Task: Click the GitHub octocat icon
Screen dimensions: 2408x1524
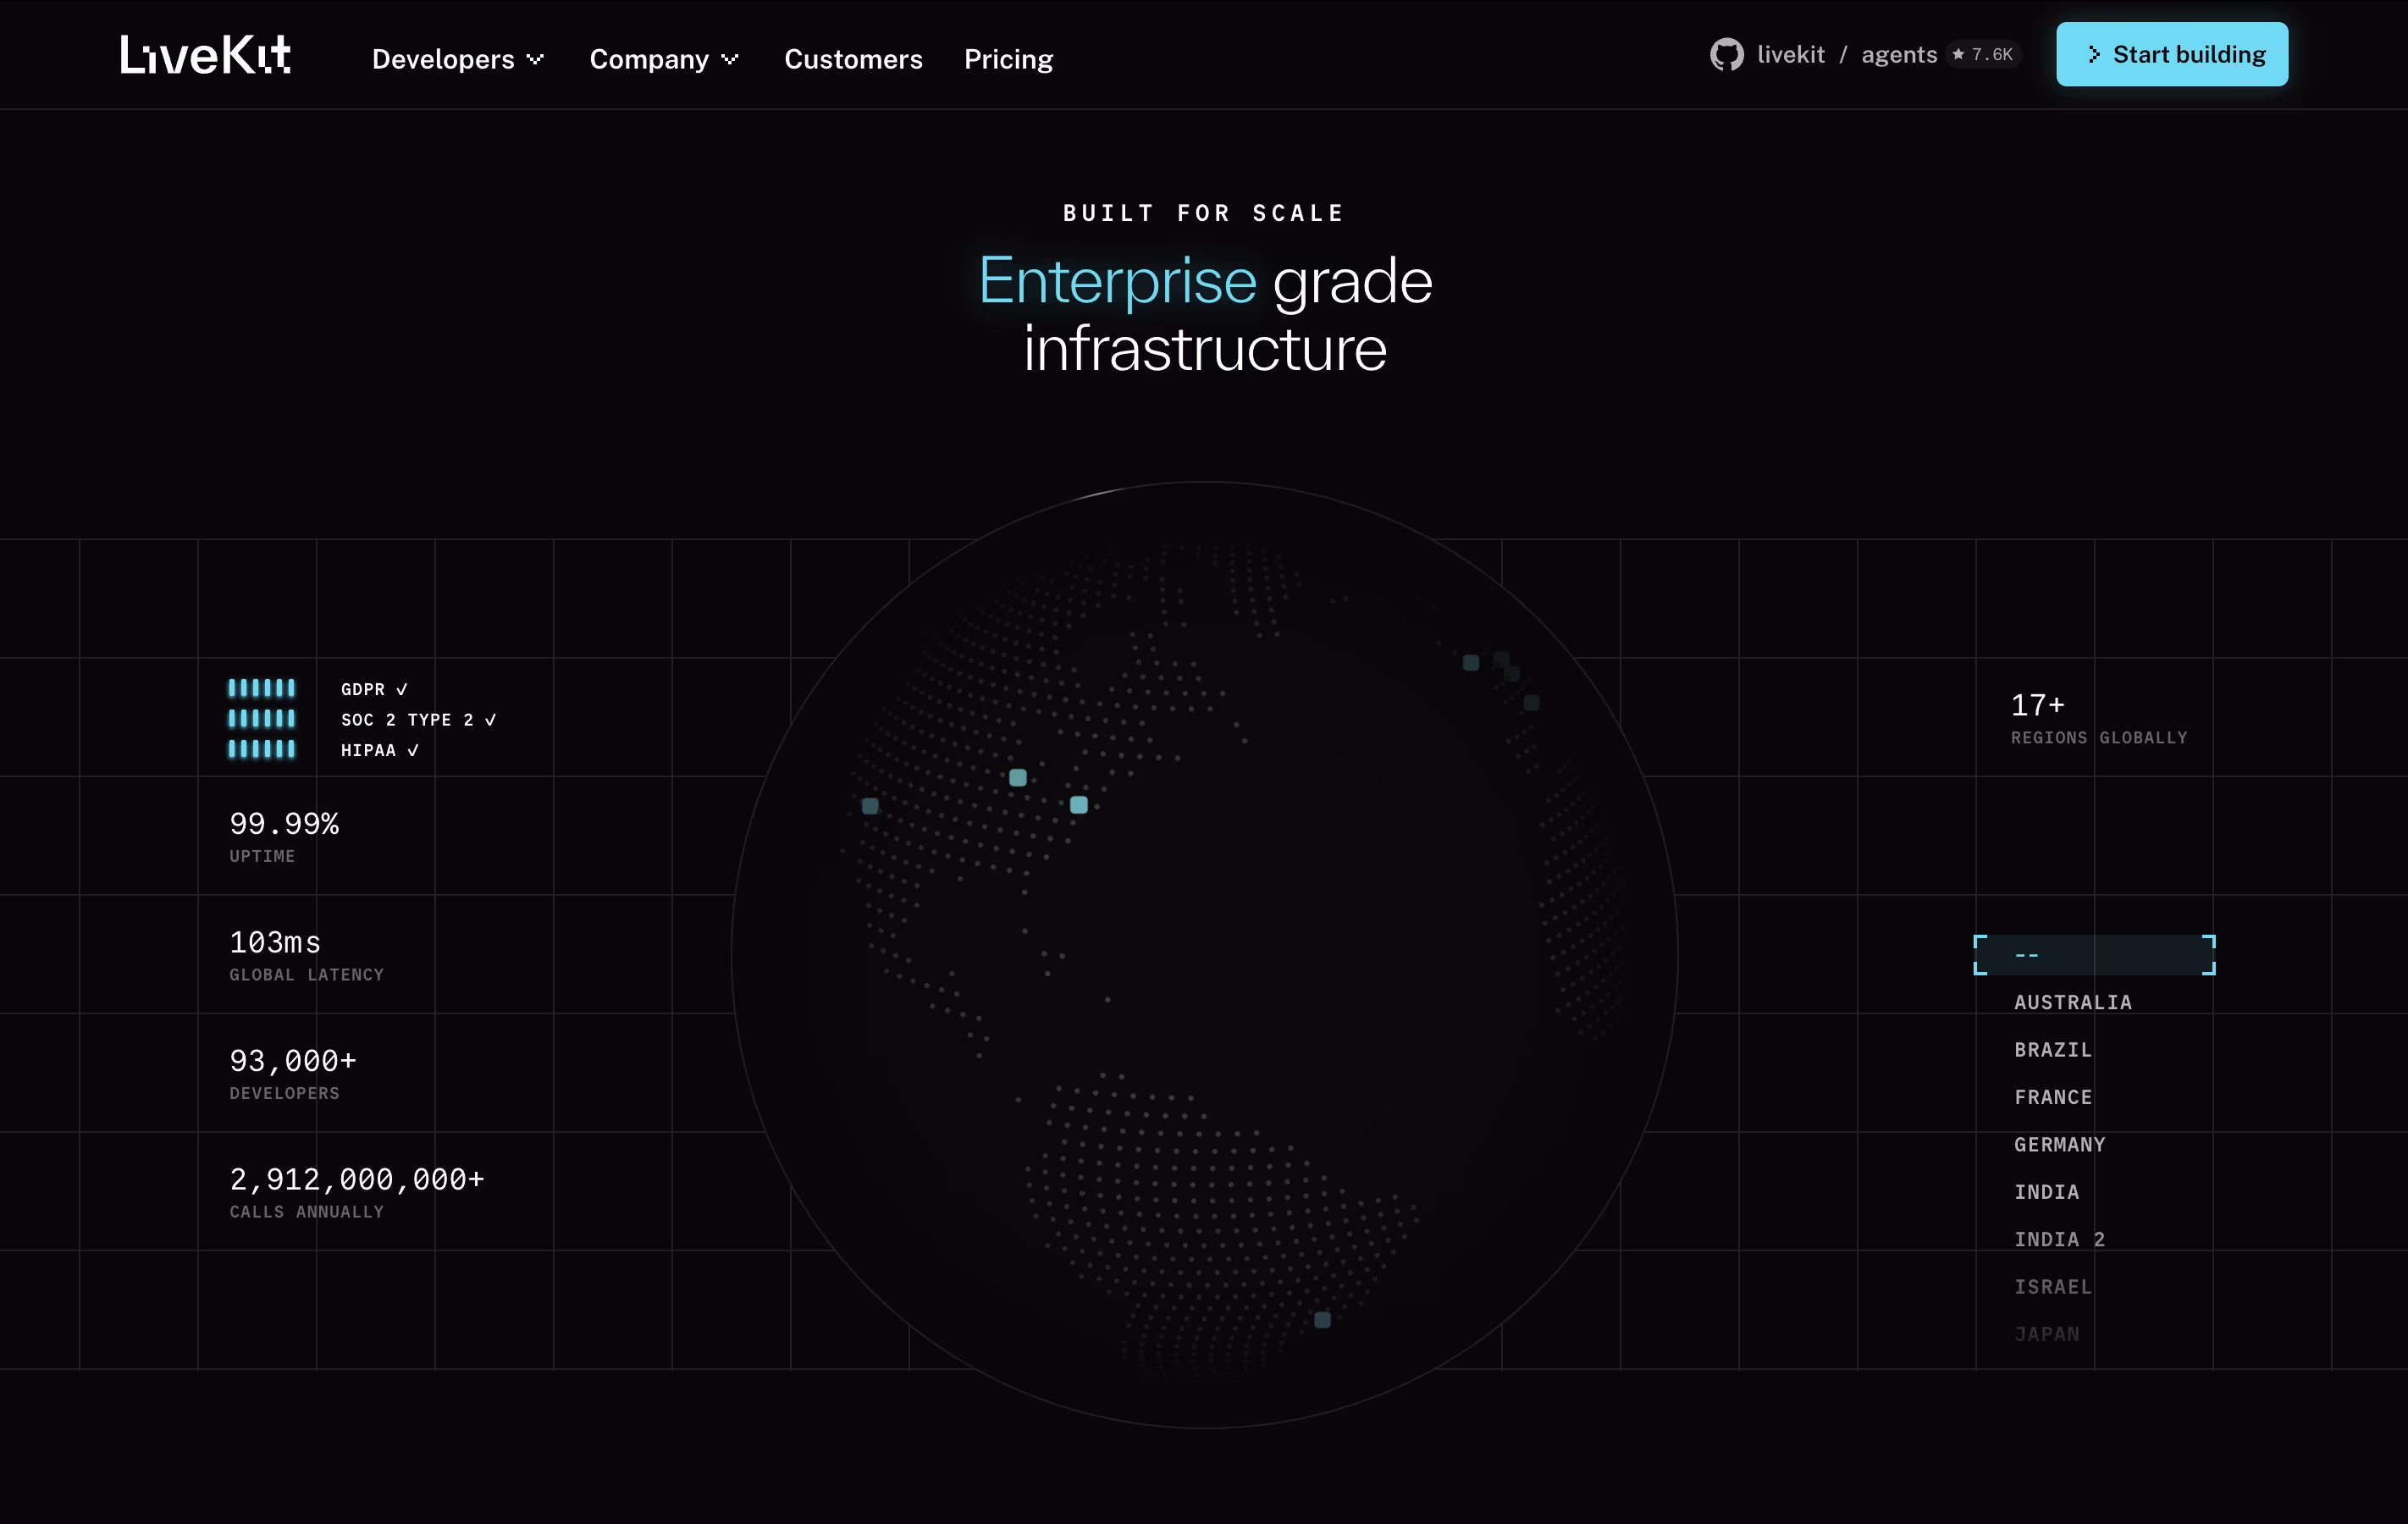Action: pos(1726,55)
